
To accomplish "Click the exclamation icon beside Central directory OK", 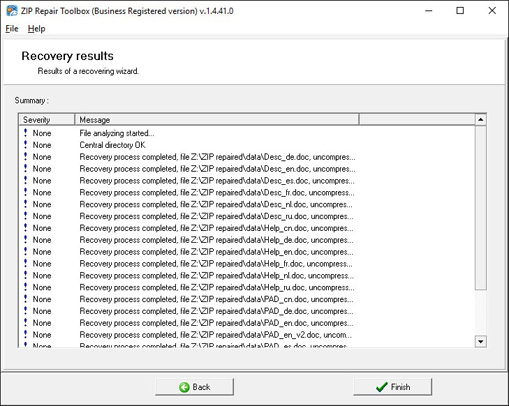I will (25, 145).
